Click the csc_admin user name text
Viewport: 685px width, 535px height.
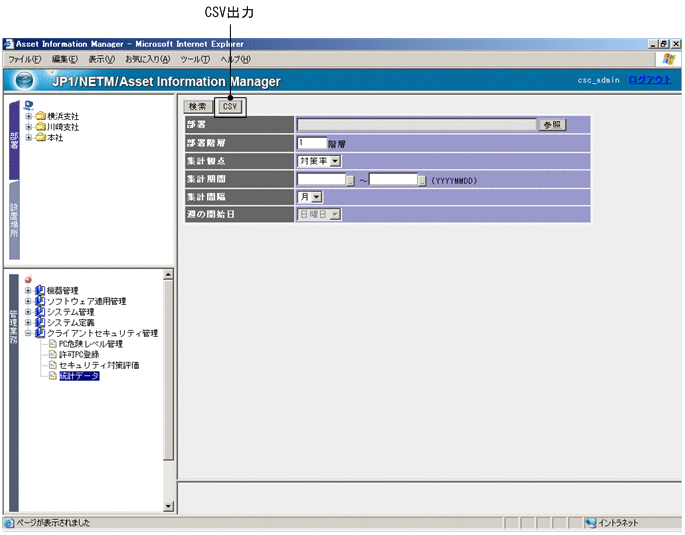point(599,80)
